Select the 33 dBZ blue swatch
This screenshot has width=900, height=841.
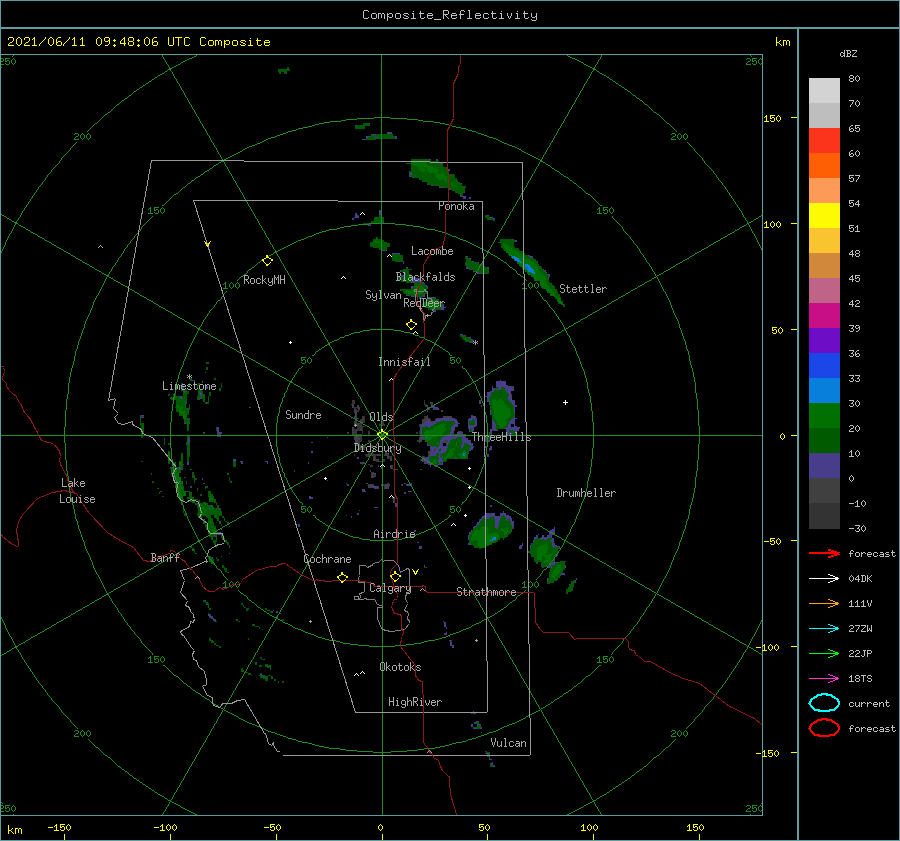tap(824, 390)
